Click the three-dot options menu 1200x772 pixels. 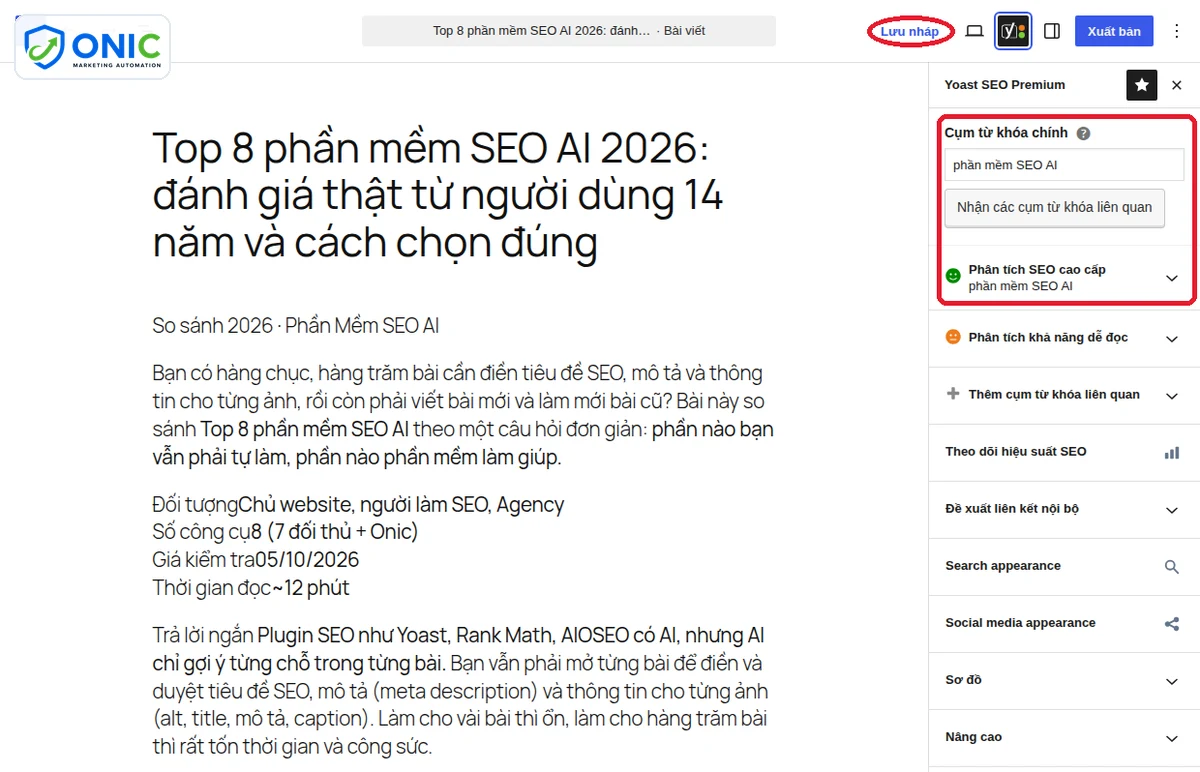click(x=1176, y=31)
